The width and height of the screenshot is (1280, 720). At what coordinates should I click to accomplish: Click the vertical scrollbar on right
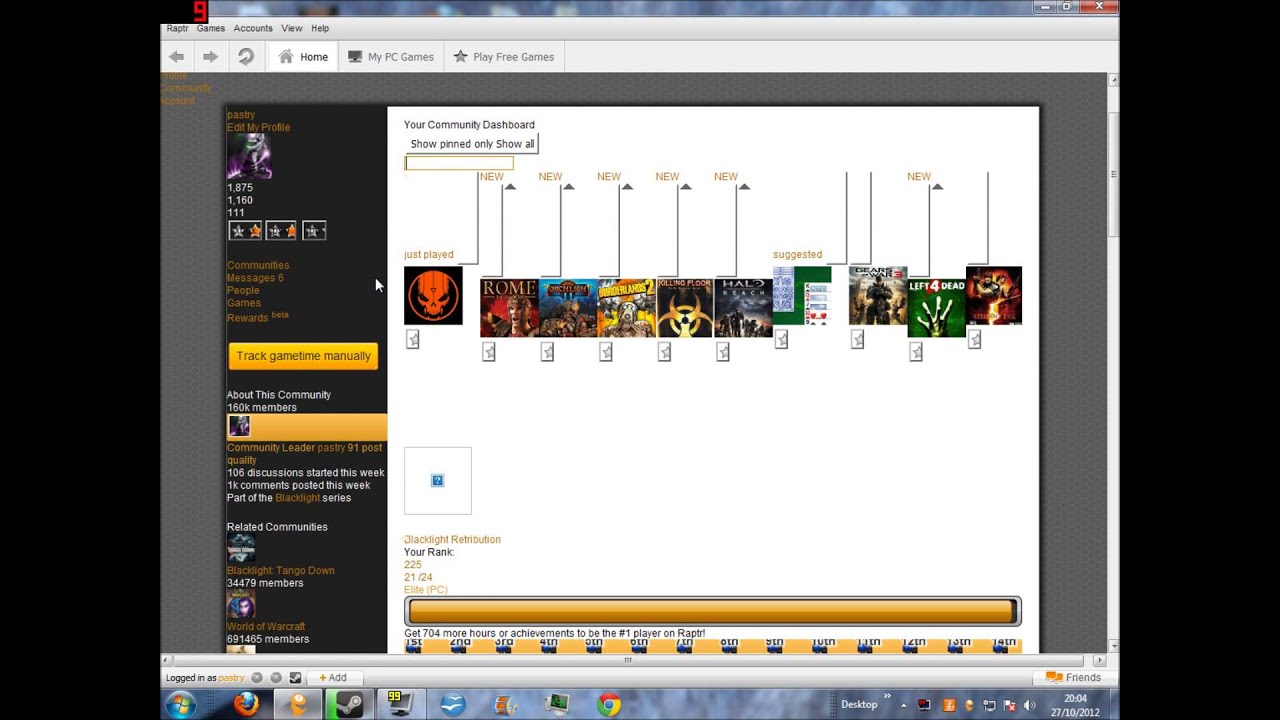click(1113, 176)
